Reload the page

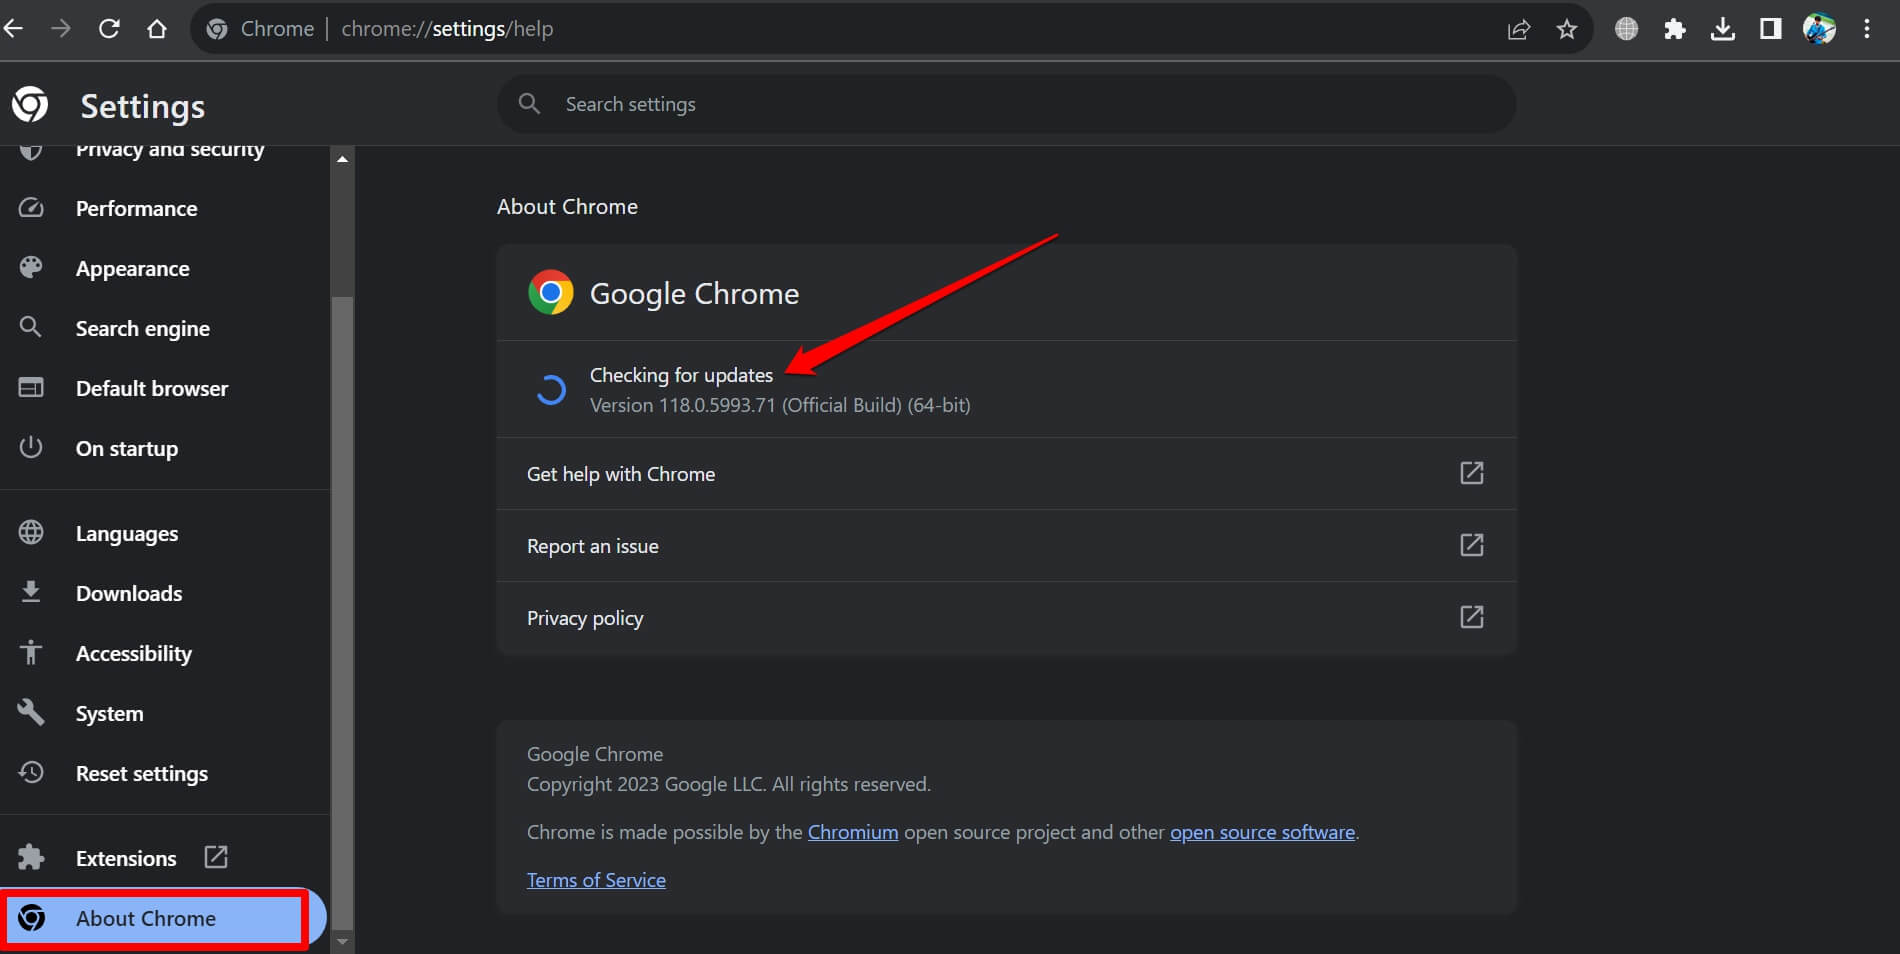[109, 28]
